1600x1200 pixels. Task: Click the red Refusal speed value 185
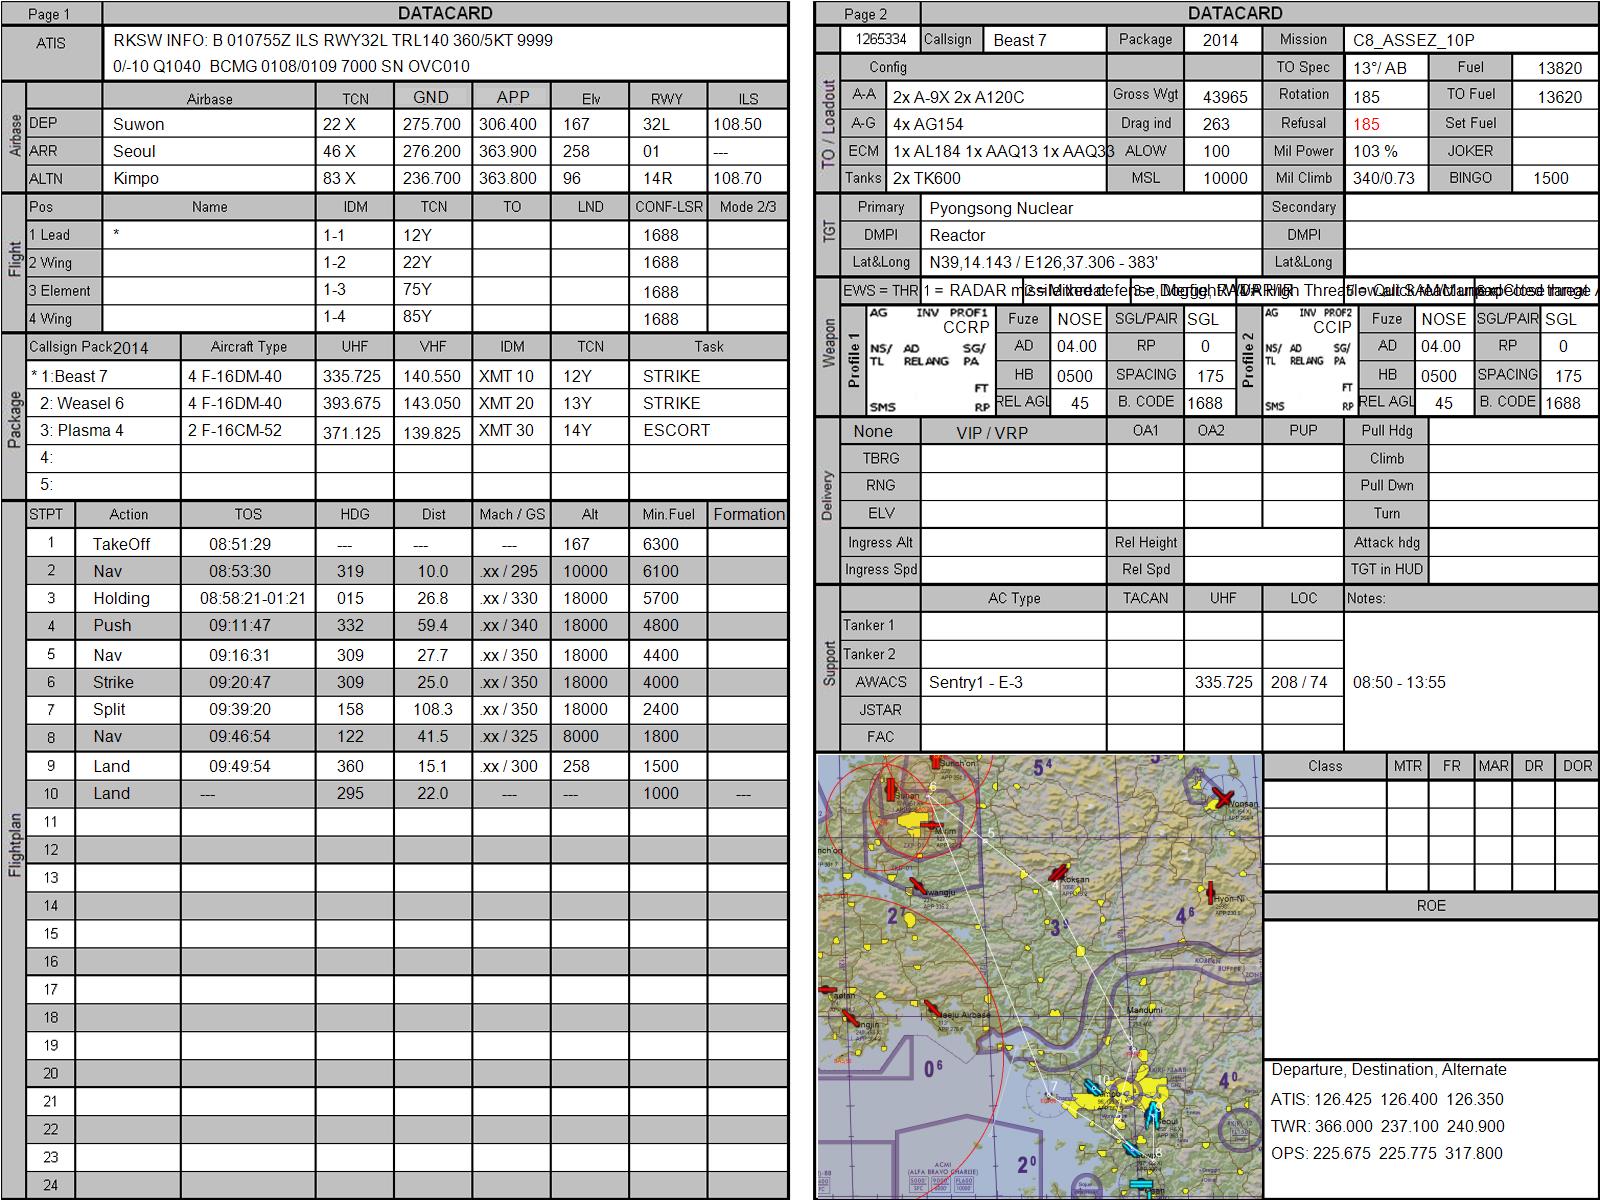(x=1366, y=124)
